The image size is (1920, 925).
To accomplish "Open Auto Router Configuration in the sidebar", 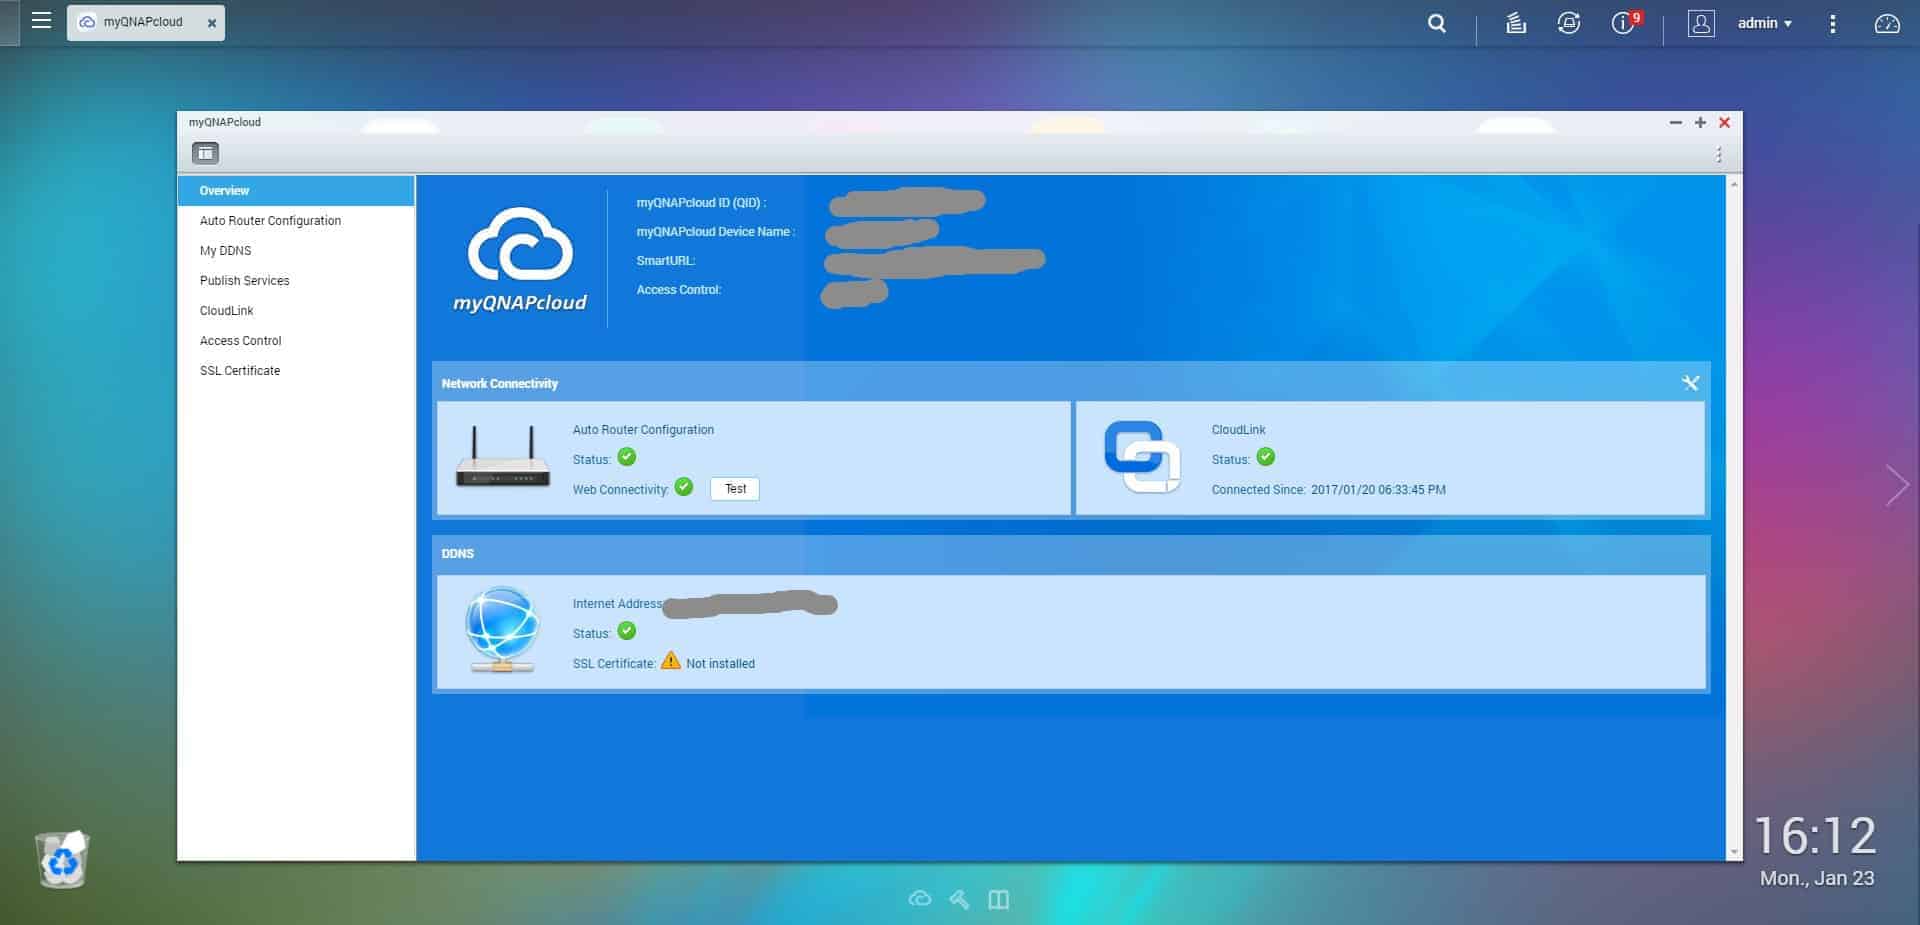I will (296, 221).
